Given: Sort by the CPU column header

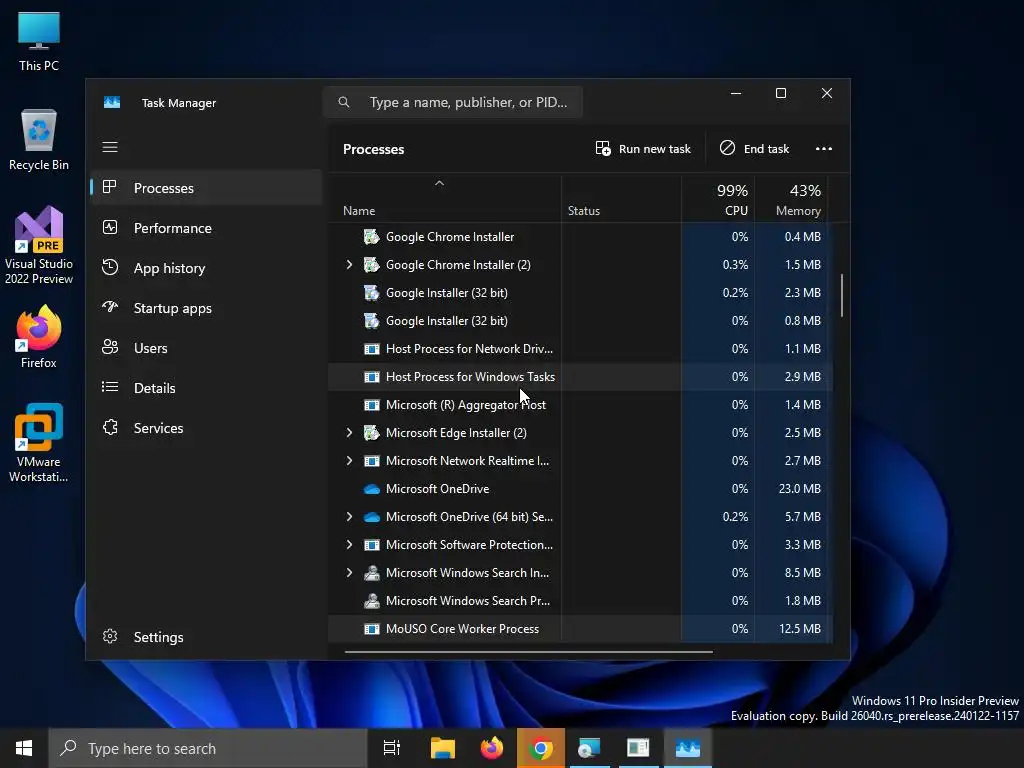Looking at the screenshot, I should [718, 199].
